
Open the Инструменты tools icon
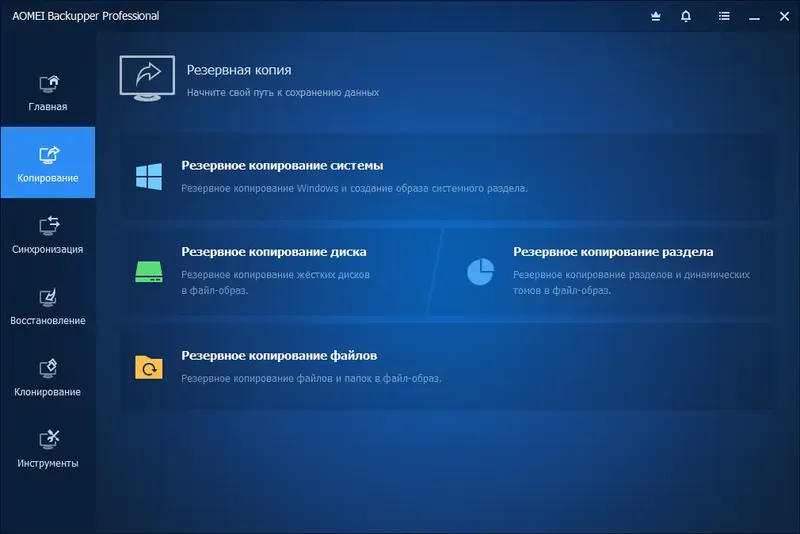click(49, 440)
